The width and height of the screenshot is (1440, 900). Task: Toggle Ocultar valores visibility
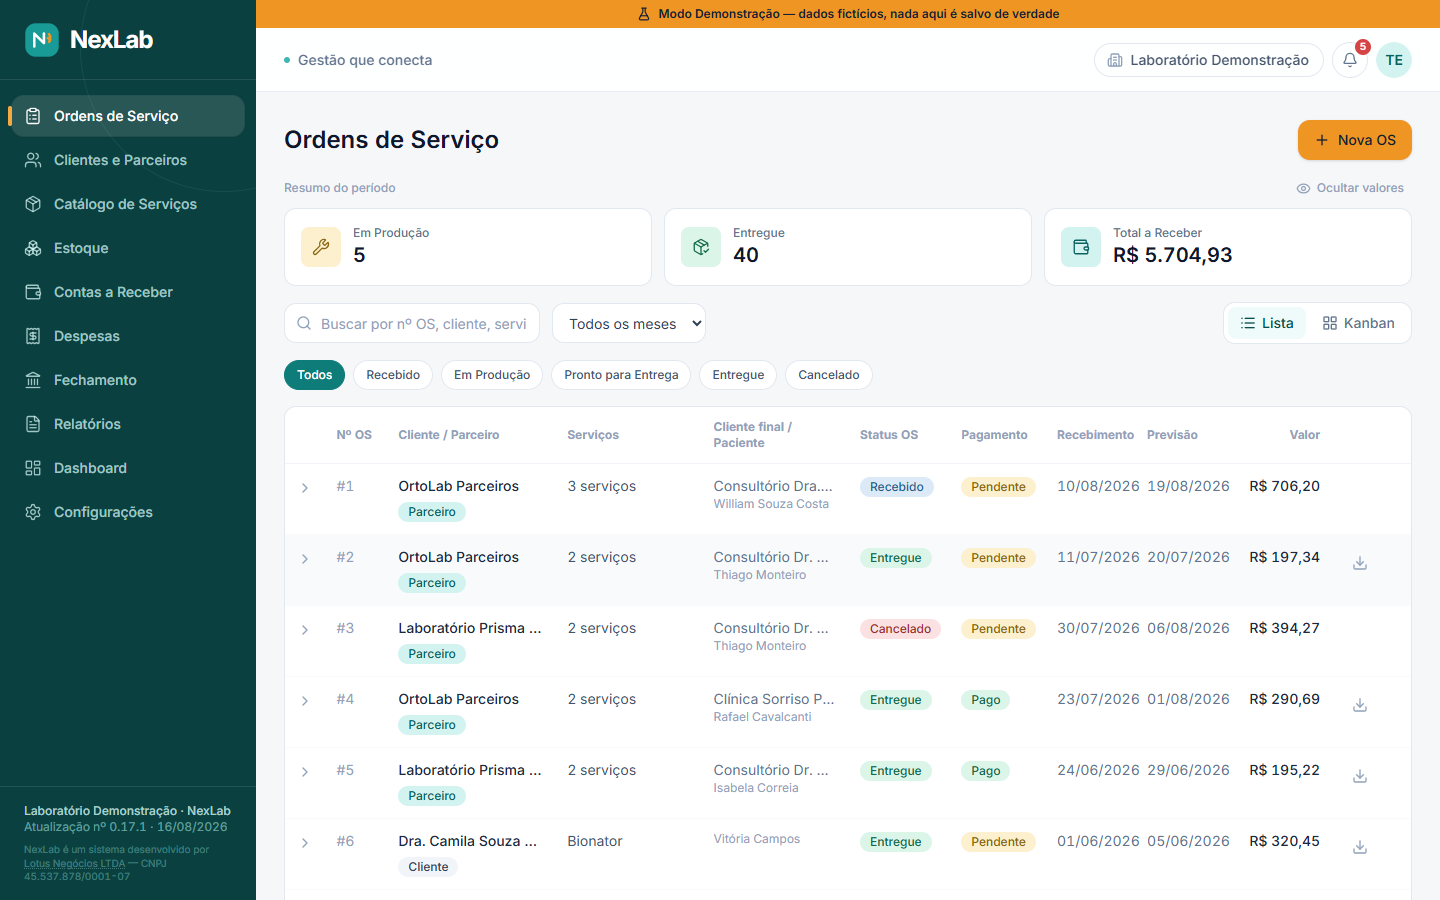click(x=1350, y=188)
